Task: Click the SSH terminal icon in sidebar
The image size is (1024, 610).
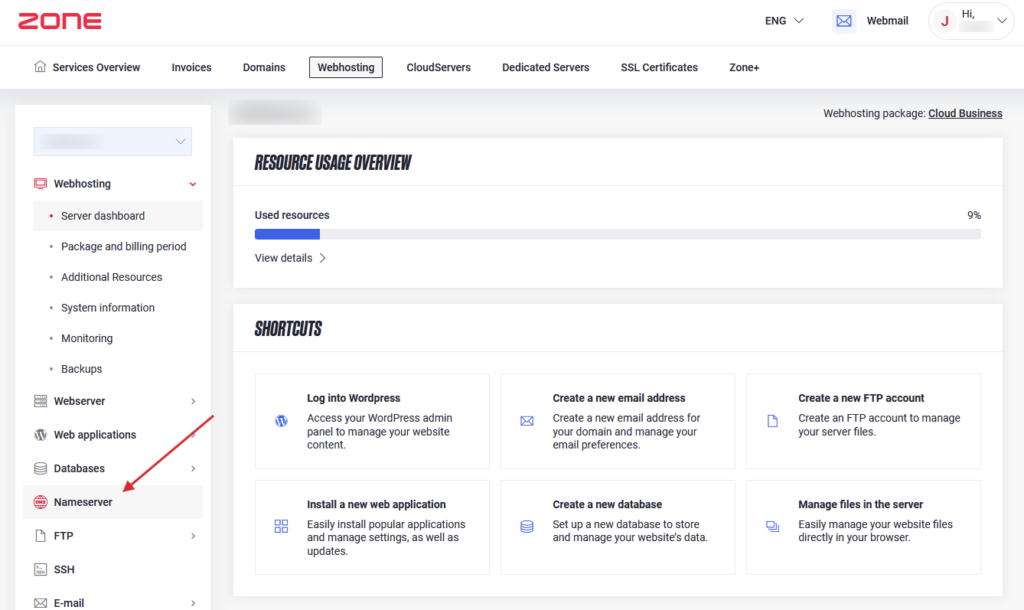Action: [41, 570]
